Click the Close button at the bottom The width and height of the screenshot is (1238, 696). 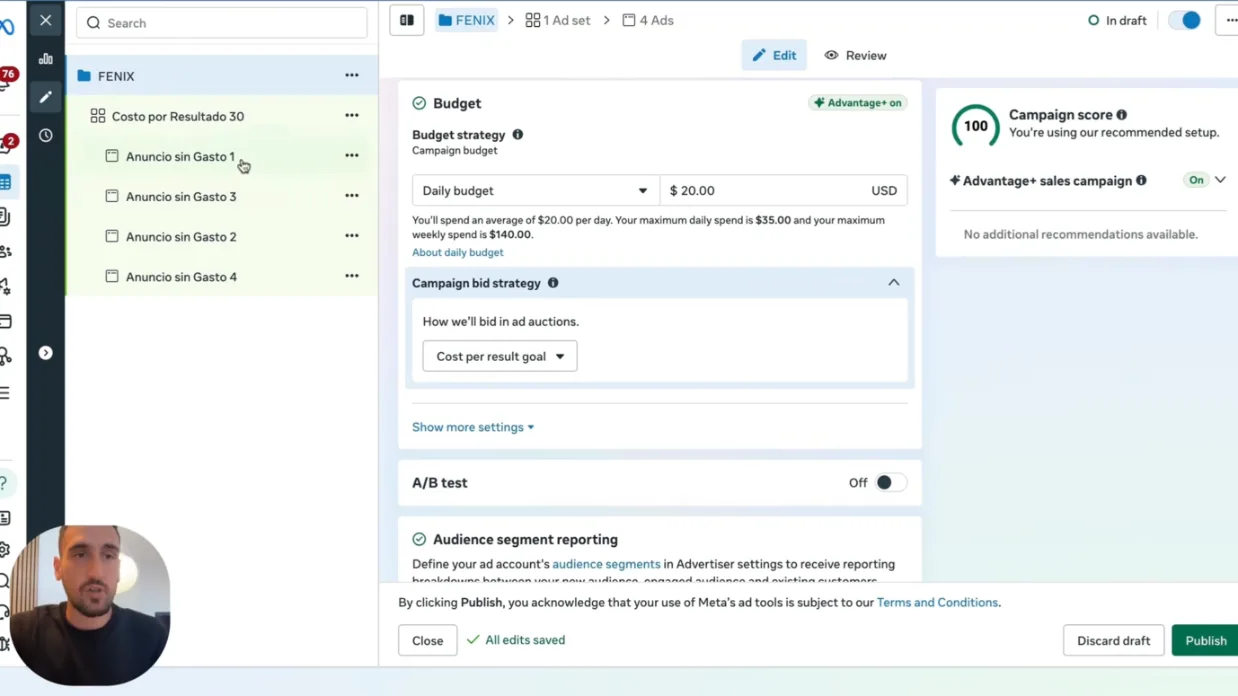(427, 641)
